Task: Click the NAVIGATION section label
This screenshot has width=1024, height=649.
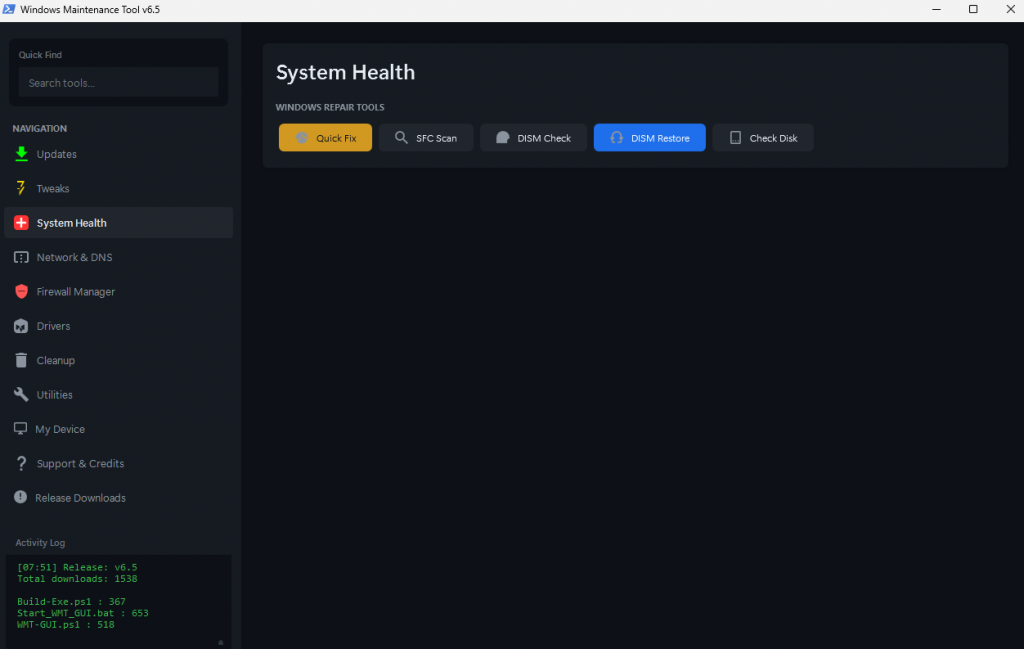Action: pyautogui.click(x=39, y=129)
